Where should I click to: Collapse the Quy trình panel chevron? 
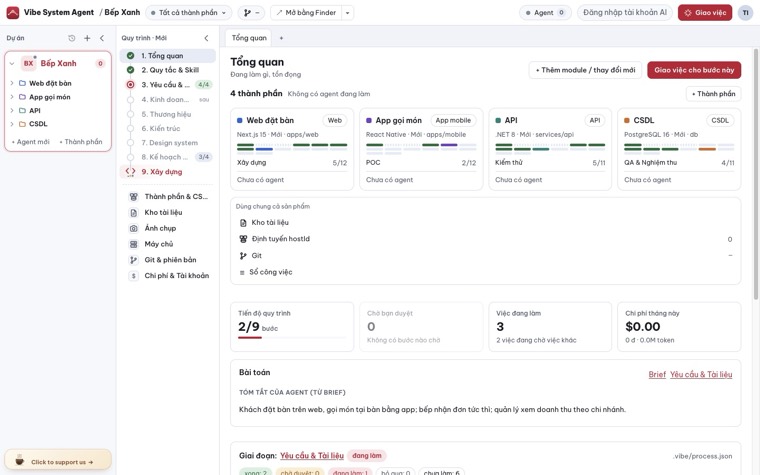tap(206, 38)
